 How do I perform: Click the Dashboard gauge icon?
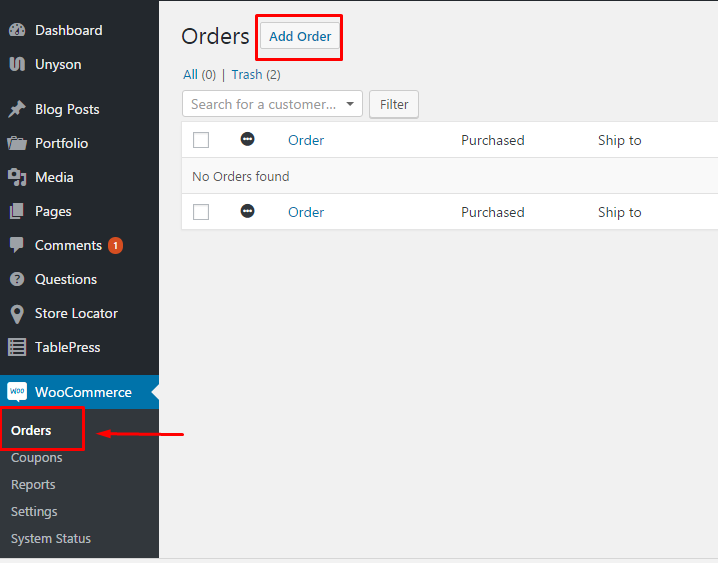point(17,30)
